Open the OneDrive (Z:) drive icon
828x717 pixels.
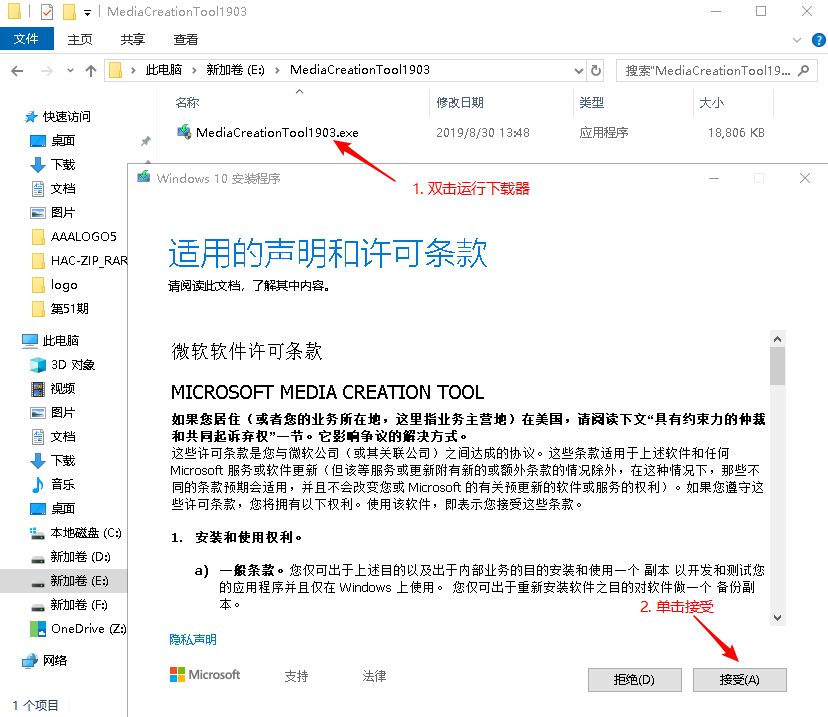pos(38,629)
